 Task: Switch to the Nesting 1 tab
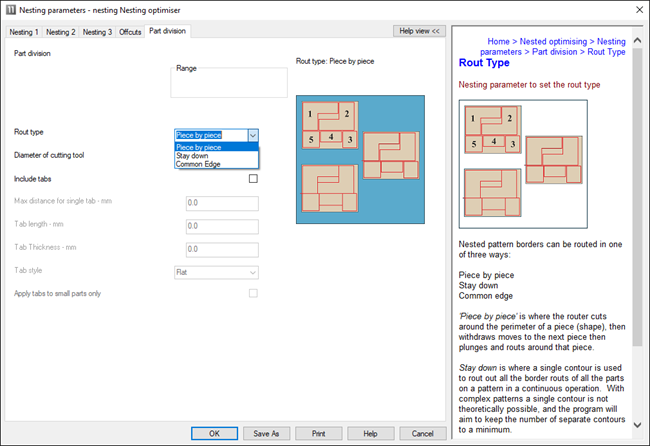24,32
